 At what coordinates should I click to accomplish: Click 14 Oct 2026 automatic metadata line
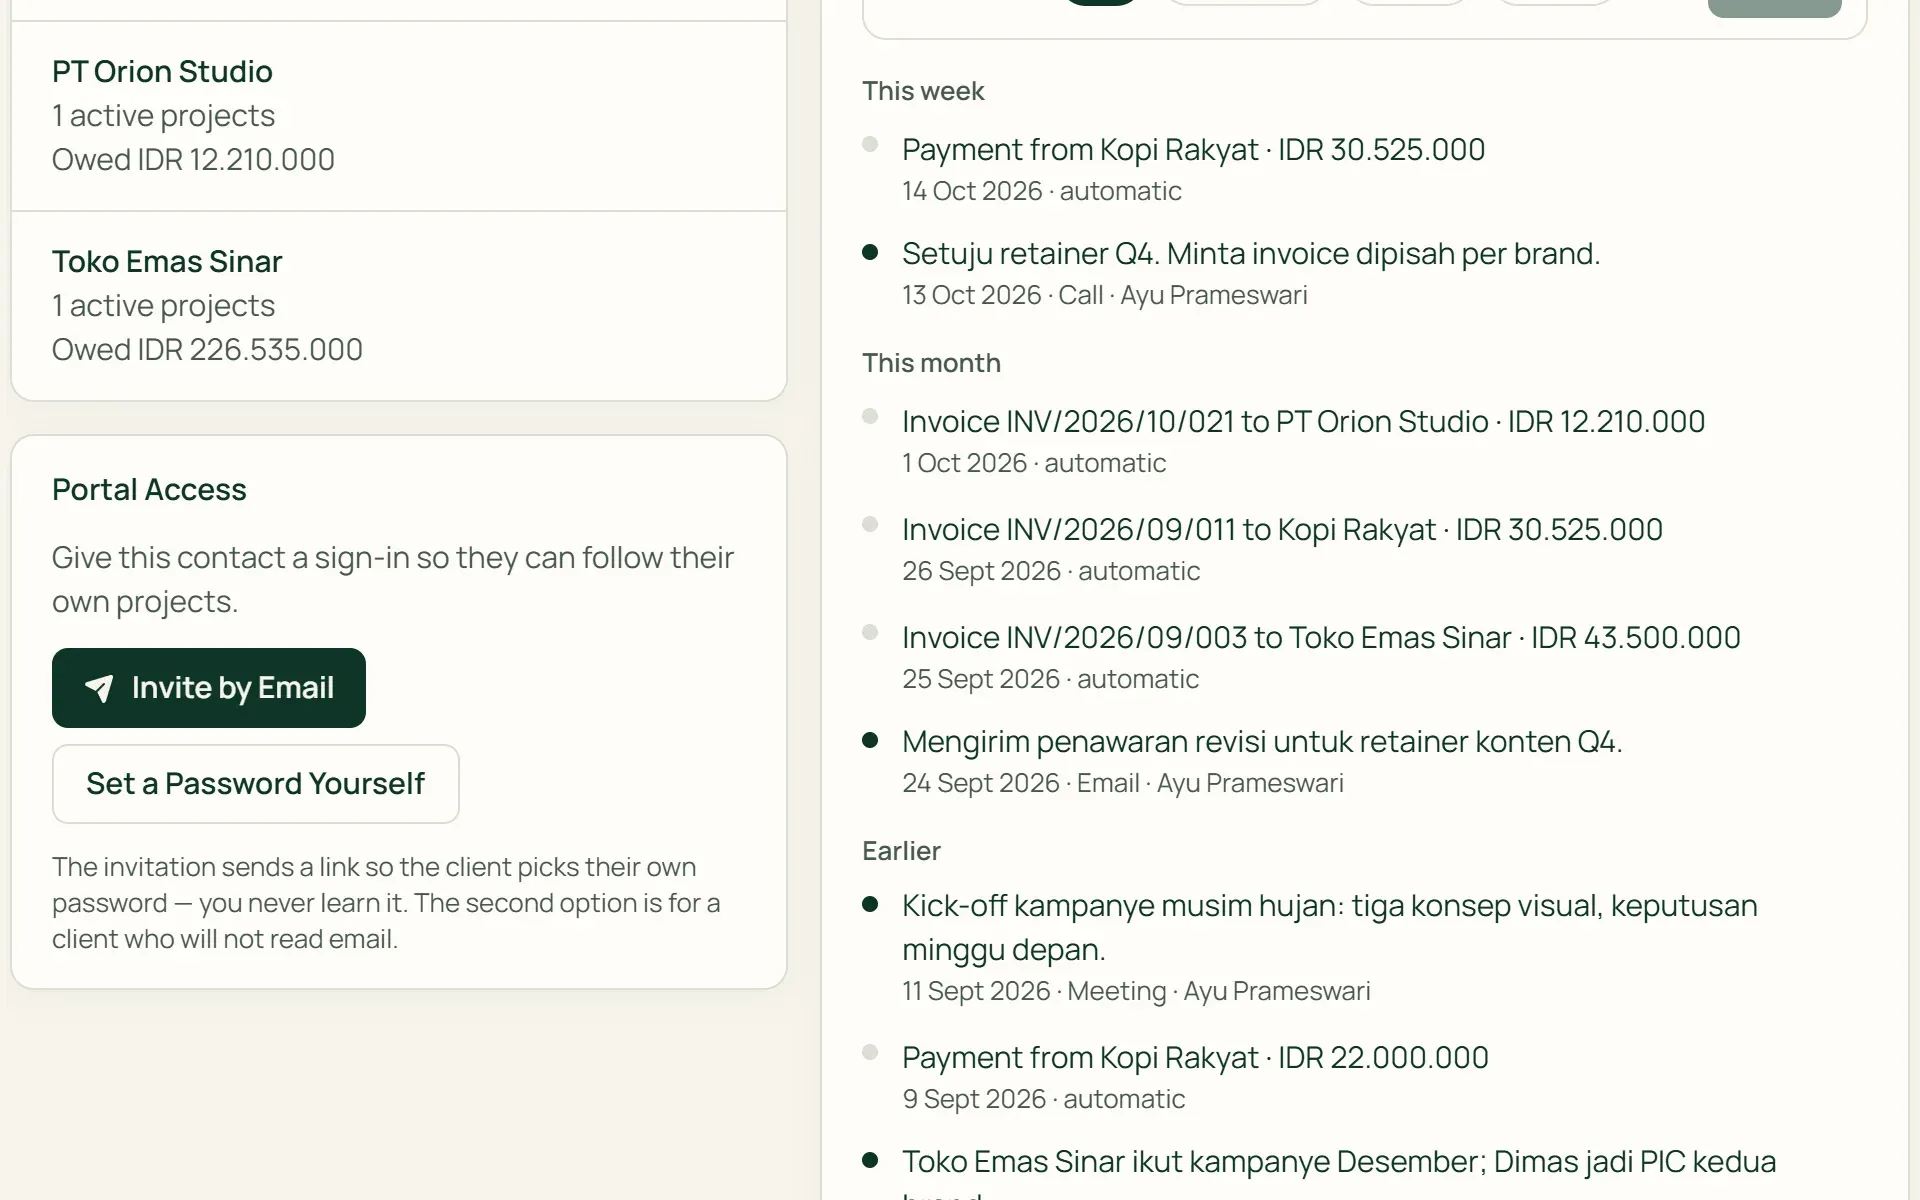click(1041, 192)
